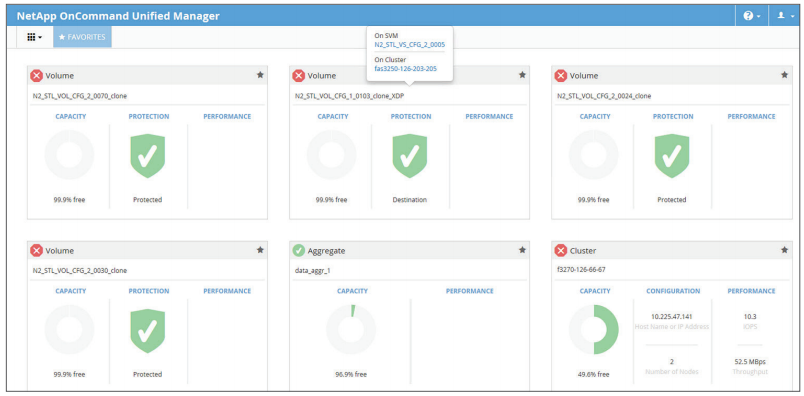Click error status icon on N2_STL_VOL_CFG_2_0070_clone card
Image resolution: width=804 pixels, height=396 pixels.
tap(36, 76)
